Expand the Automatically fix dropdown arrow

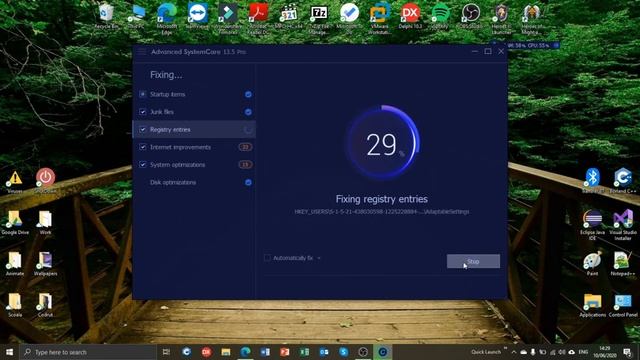(x=319, y=258)
